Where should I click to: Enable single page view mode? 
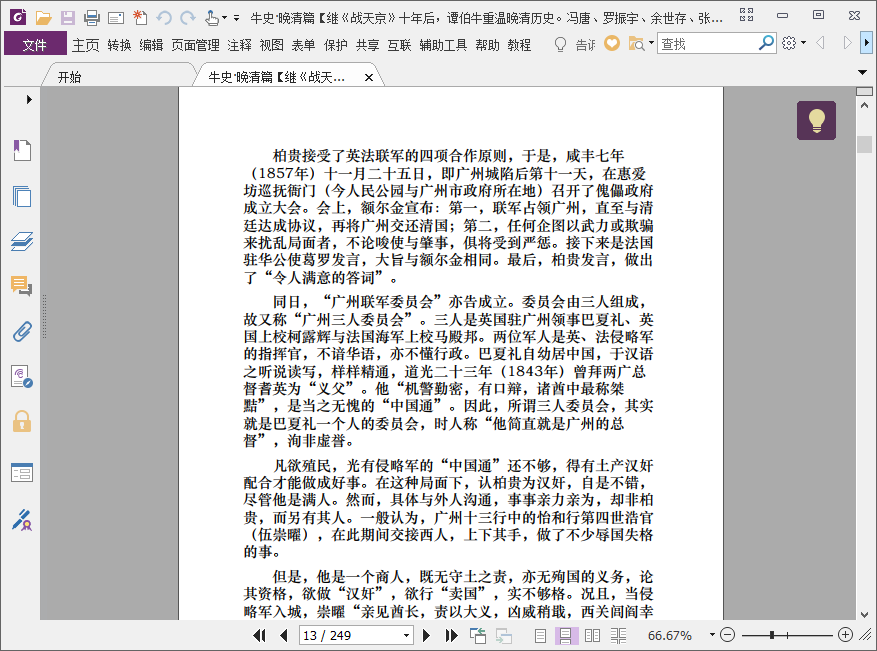pyautogui.click(x=540, y=635)
